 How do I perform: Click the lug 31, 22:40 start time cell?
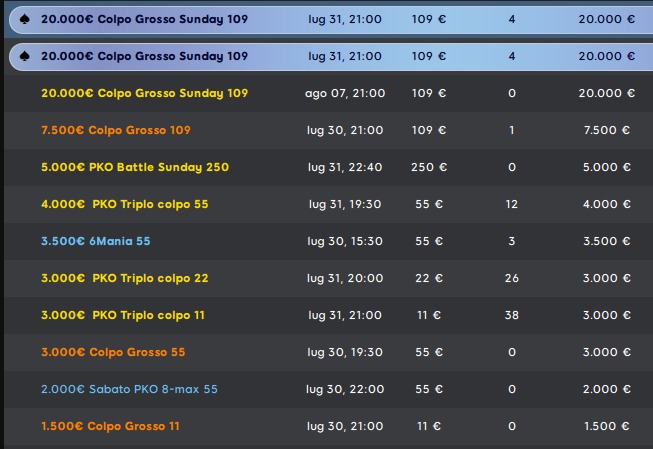click(345, 167)
